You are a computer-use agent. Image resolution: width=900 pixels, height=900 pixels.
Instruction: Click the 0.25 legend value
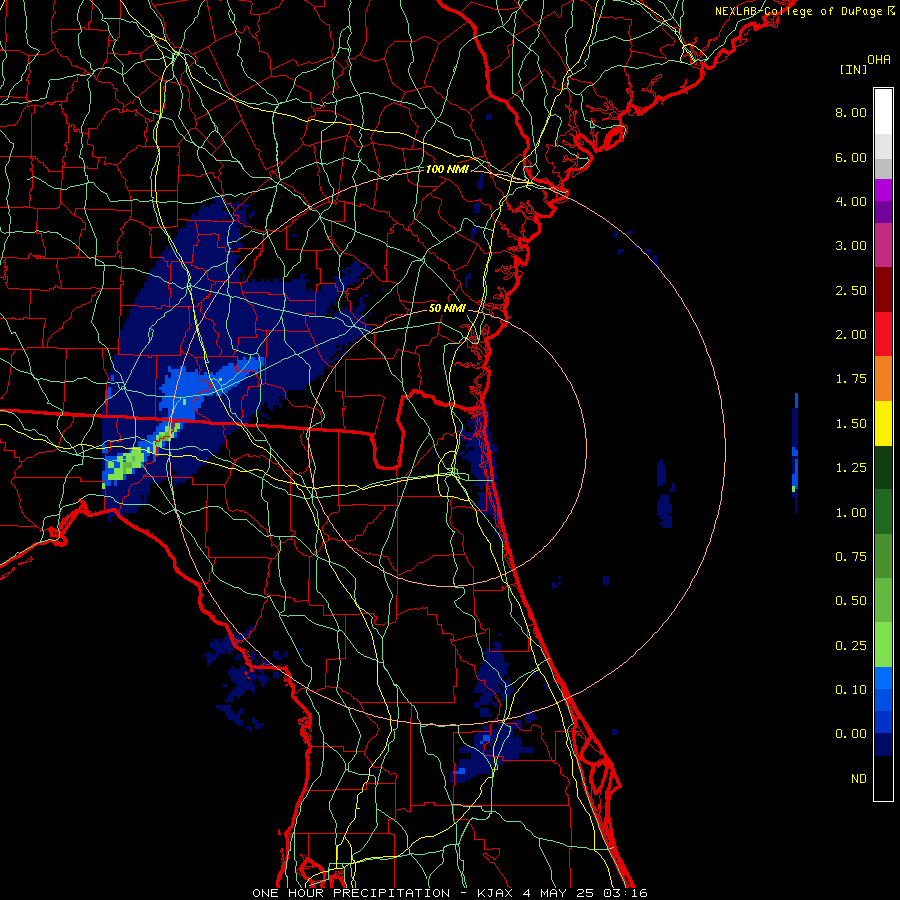click(x=851, y=646)
